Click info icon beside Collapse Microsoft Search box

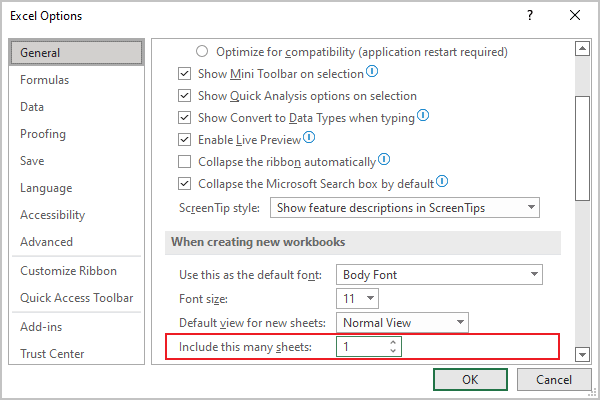pos(442,181)
